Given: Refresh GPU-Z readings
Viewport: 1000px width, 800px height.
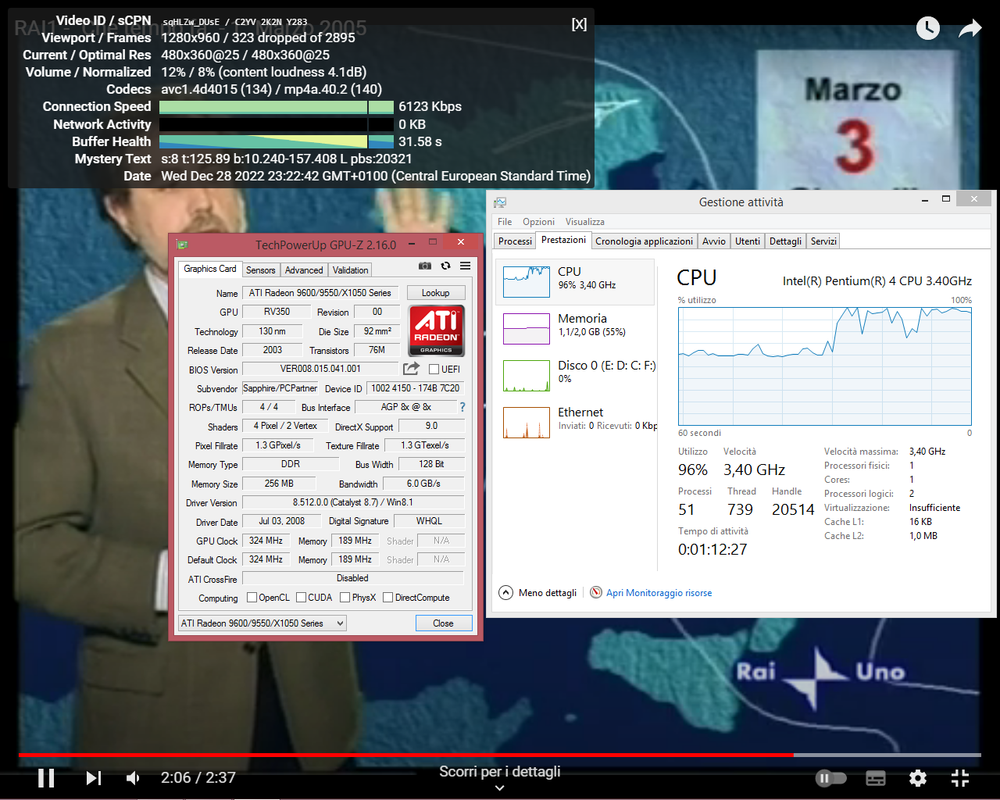Looking at the screenshot, I should click(445, 265).
